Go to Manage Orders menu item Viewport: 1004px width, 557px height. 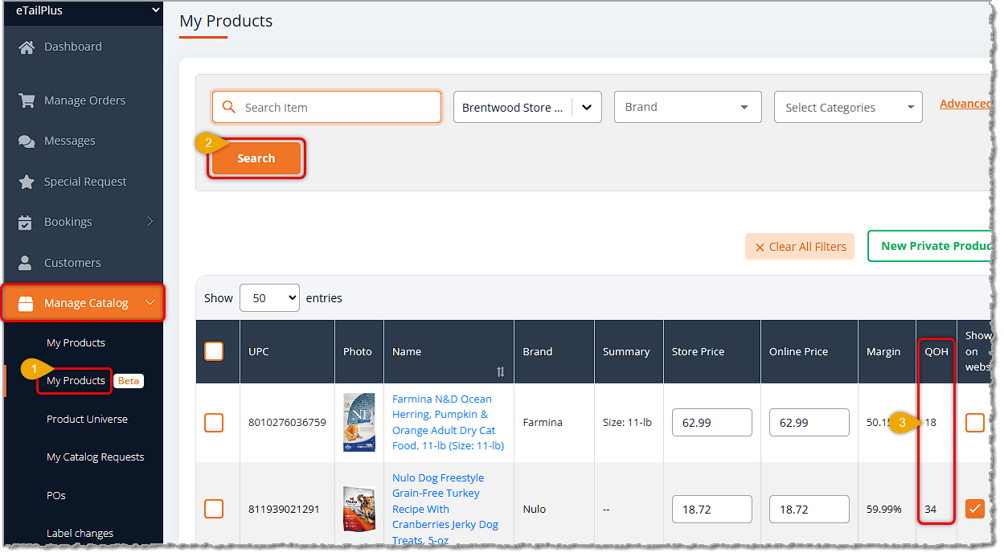85,101
